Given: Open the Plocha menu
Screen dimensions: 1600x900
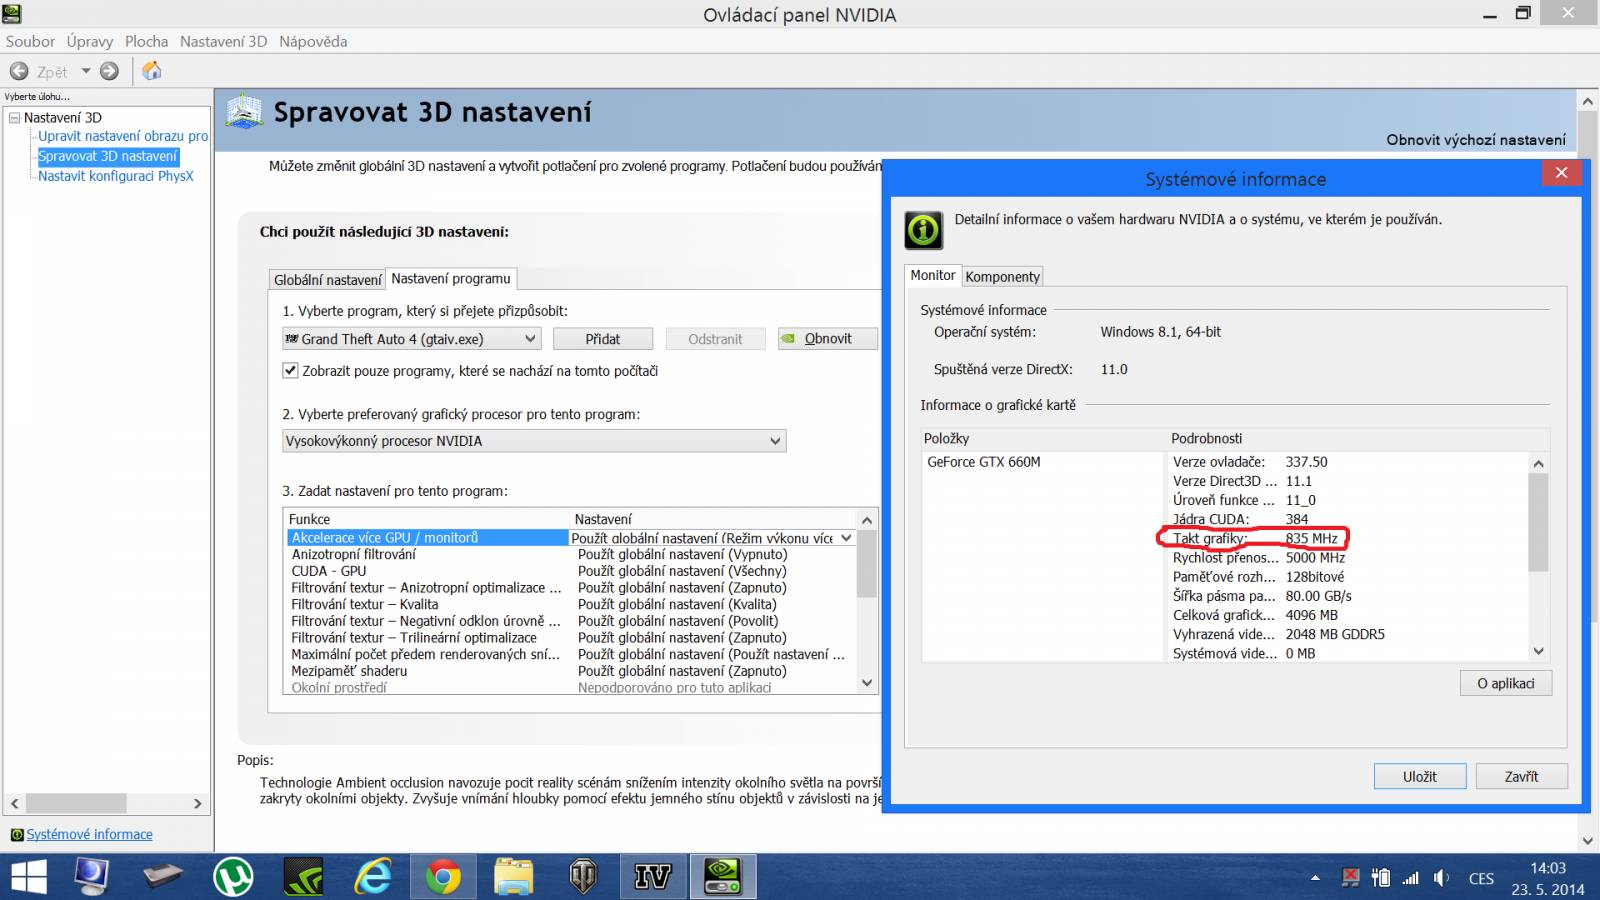Looking at the screenshot, I should coord(146,41).
